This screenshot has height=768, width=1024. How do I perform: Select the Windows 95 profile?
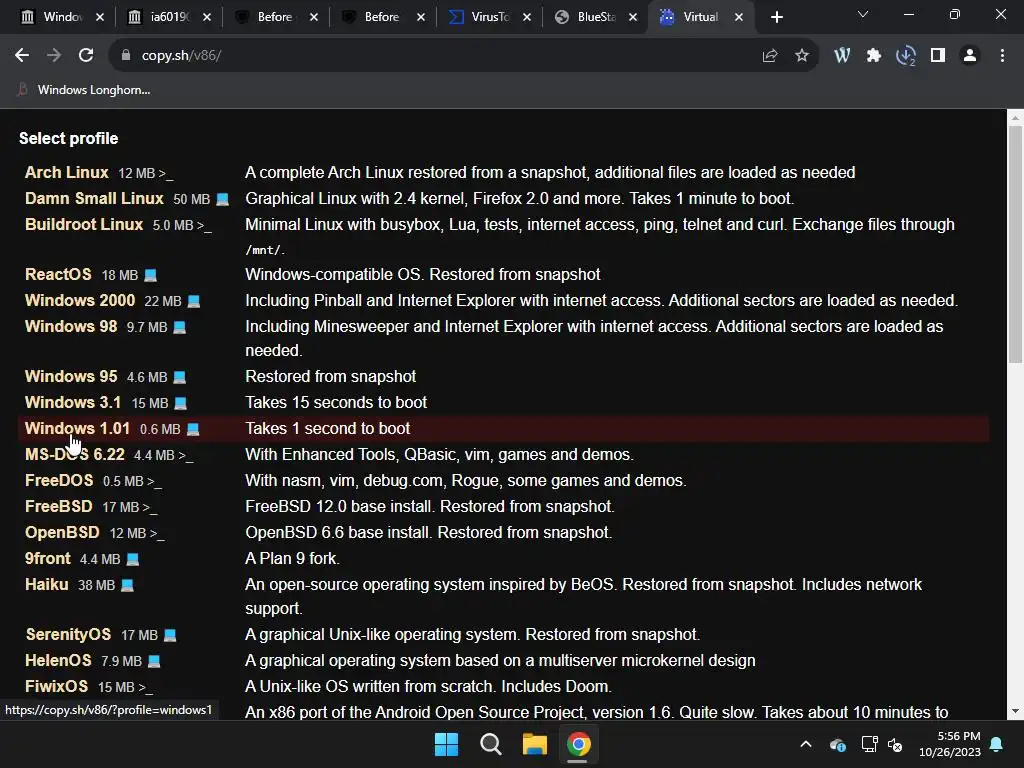[71, 377]
